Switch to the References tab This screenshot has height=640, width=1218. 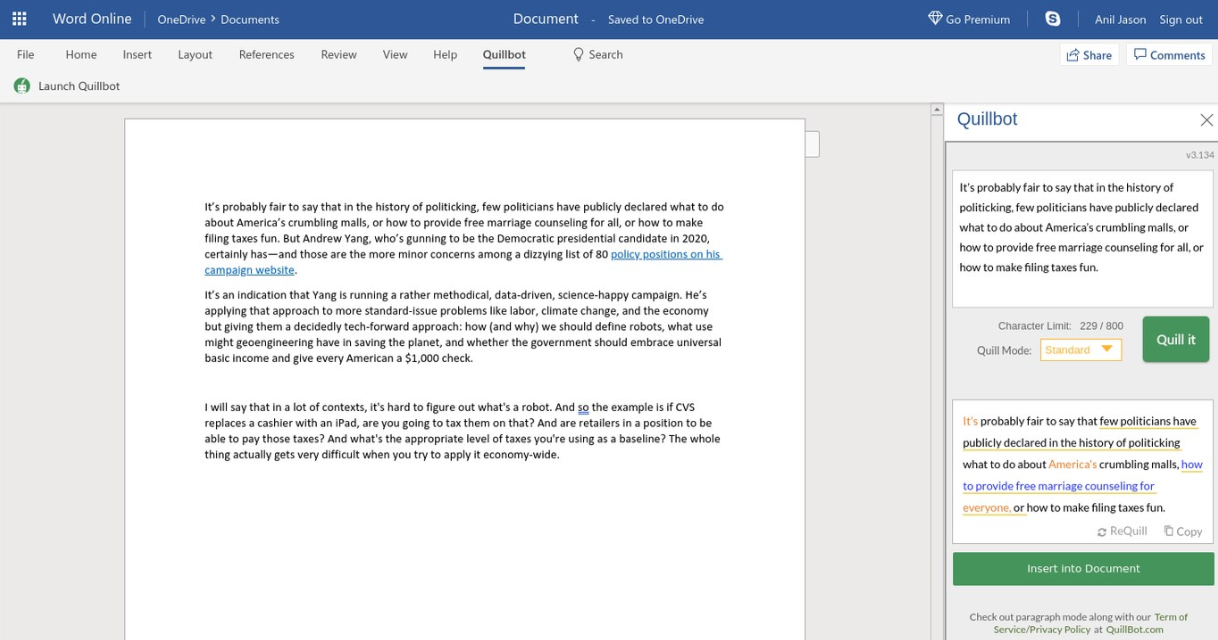coord(266,55)
